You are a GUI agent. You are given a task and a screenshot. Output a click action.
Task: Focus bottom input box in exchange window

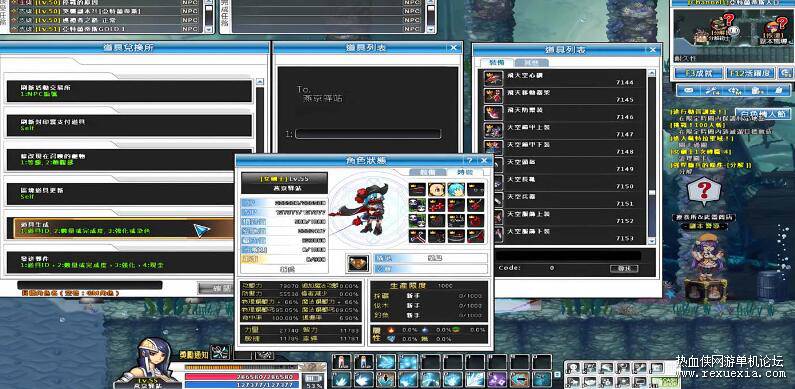coord(89,285)
